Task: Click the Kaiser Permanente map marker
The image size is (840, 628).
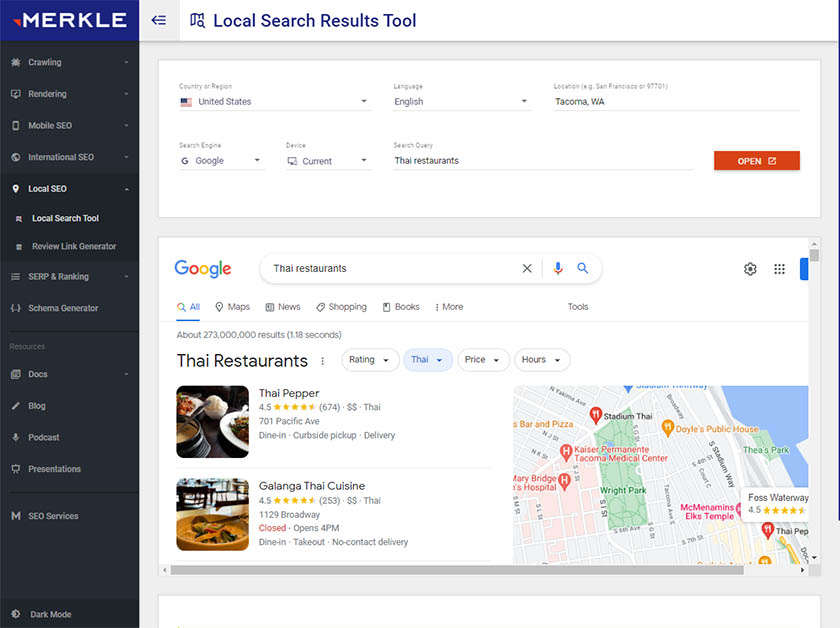Action: point(566,452)
